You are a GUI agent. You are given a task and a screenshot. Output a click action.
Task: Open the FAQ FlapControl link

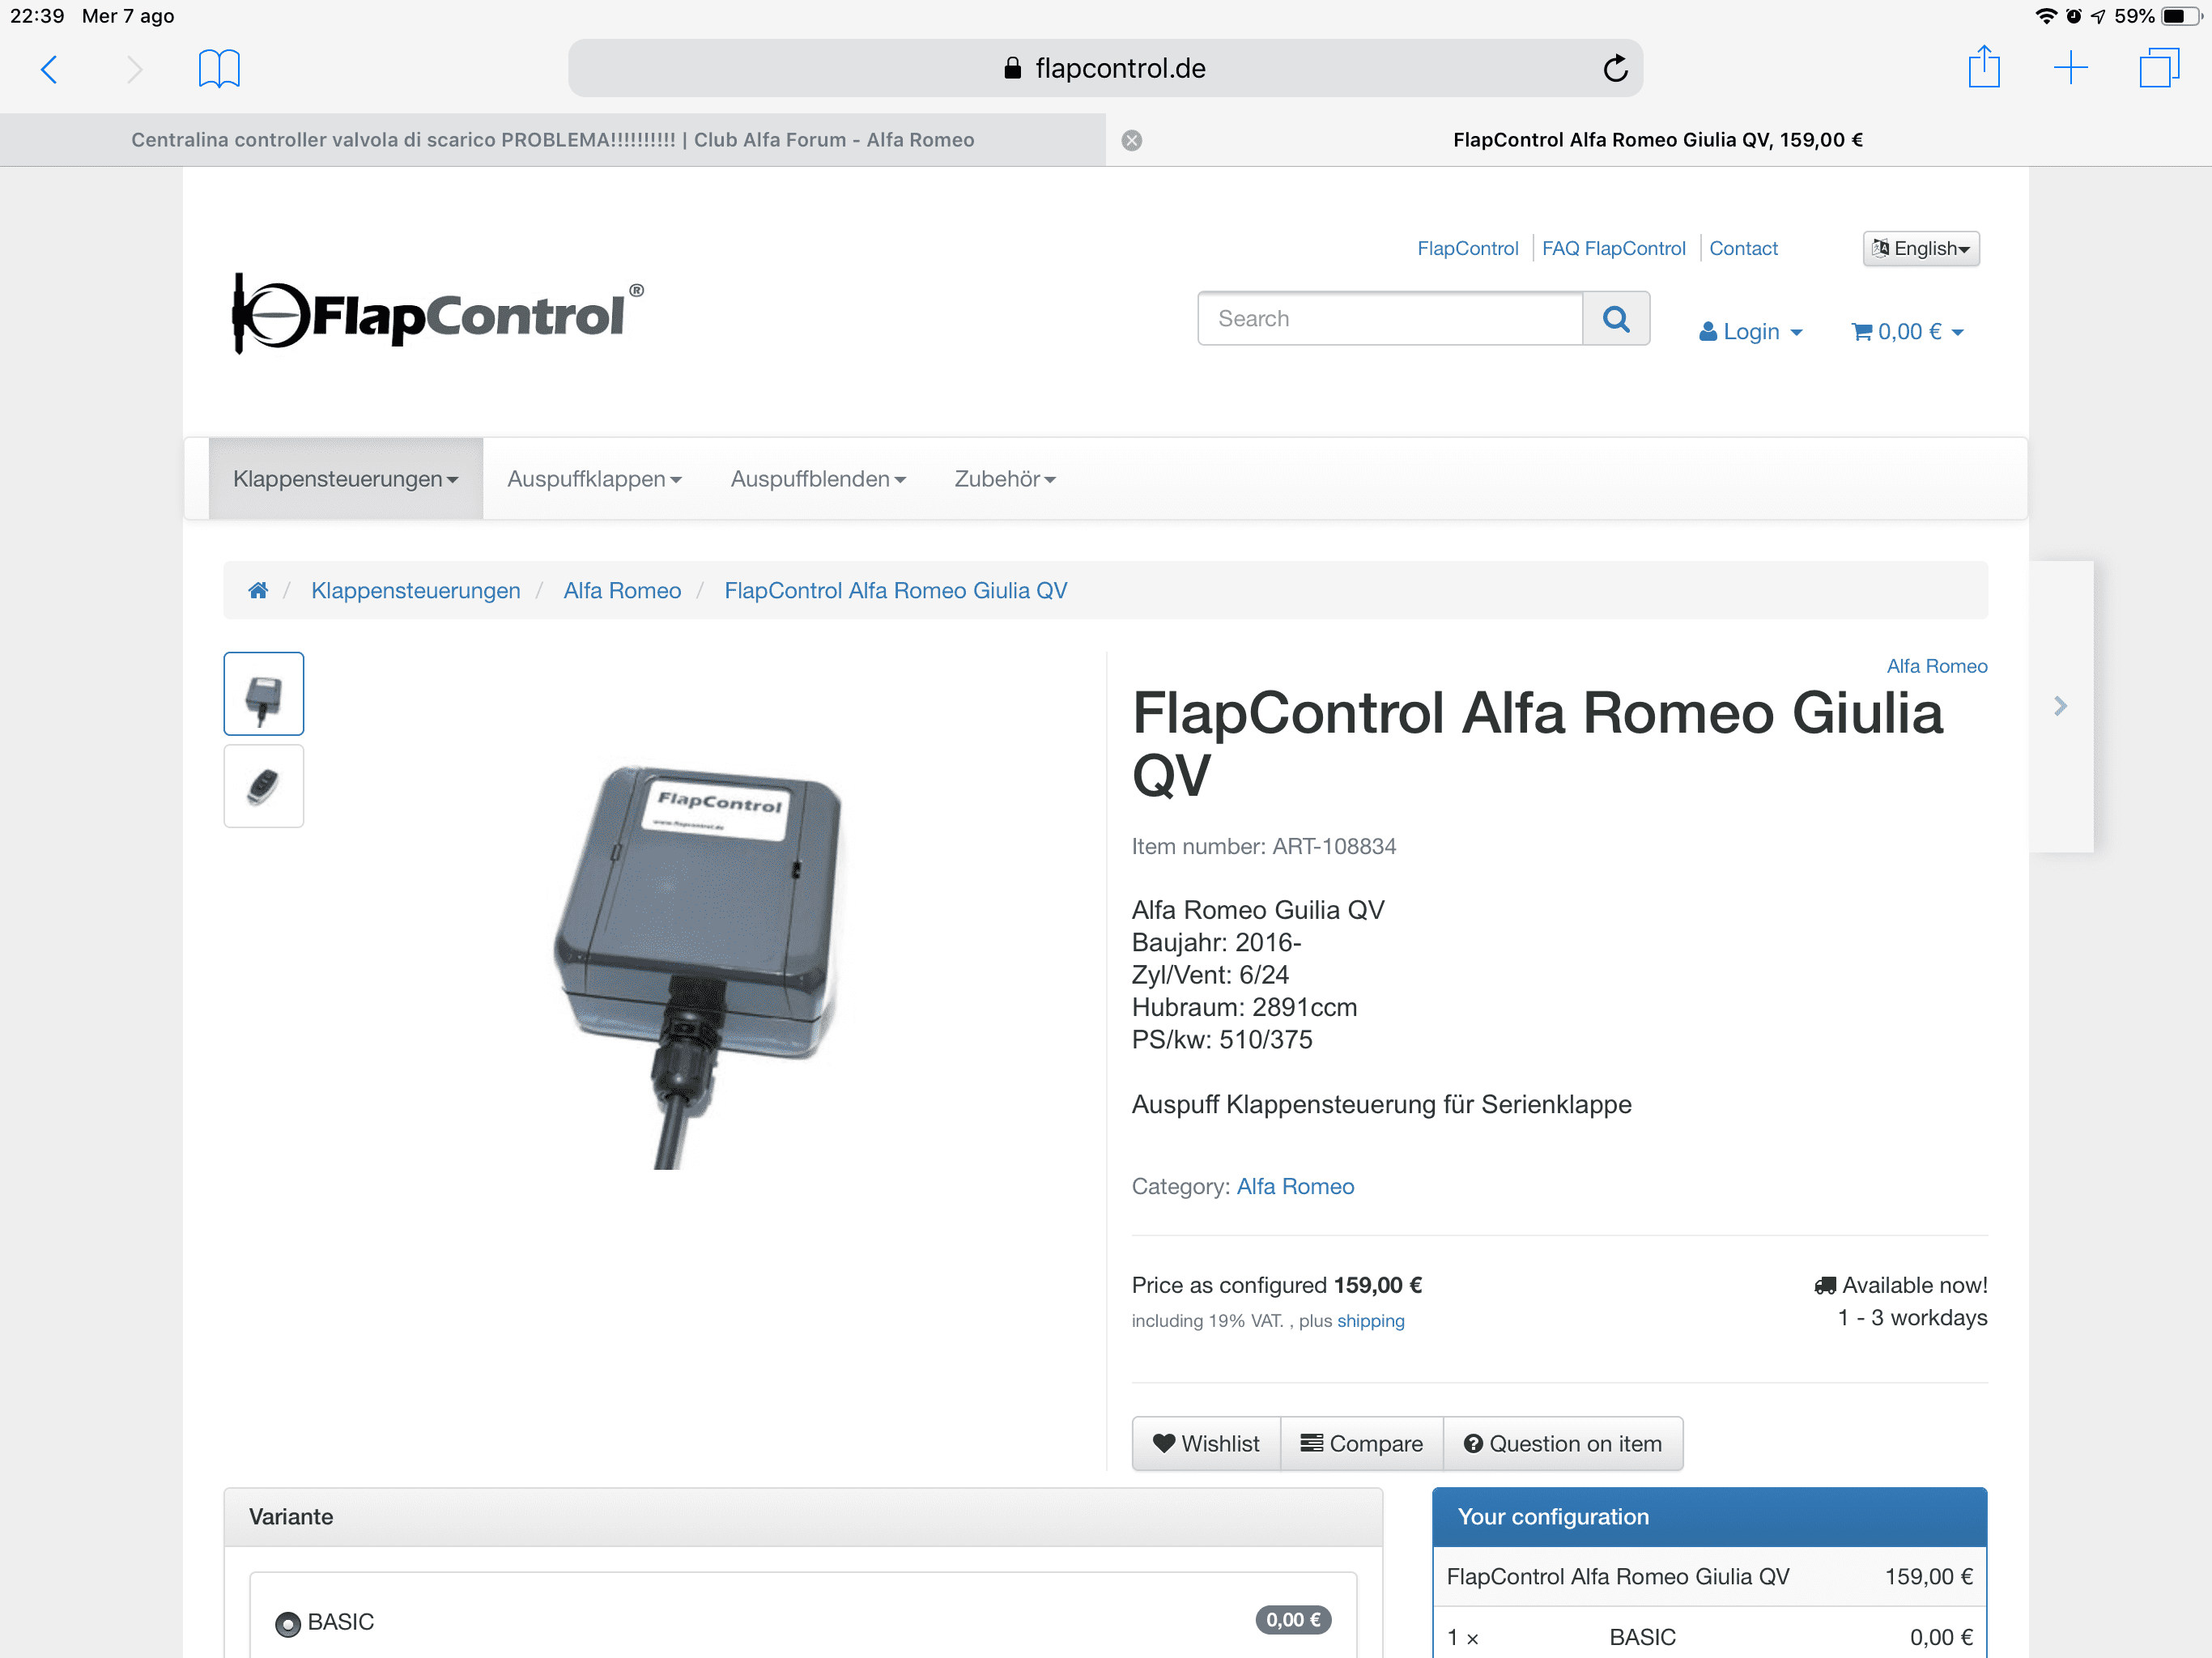pos(1613,248)
